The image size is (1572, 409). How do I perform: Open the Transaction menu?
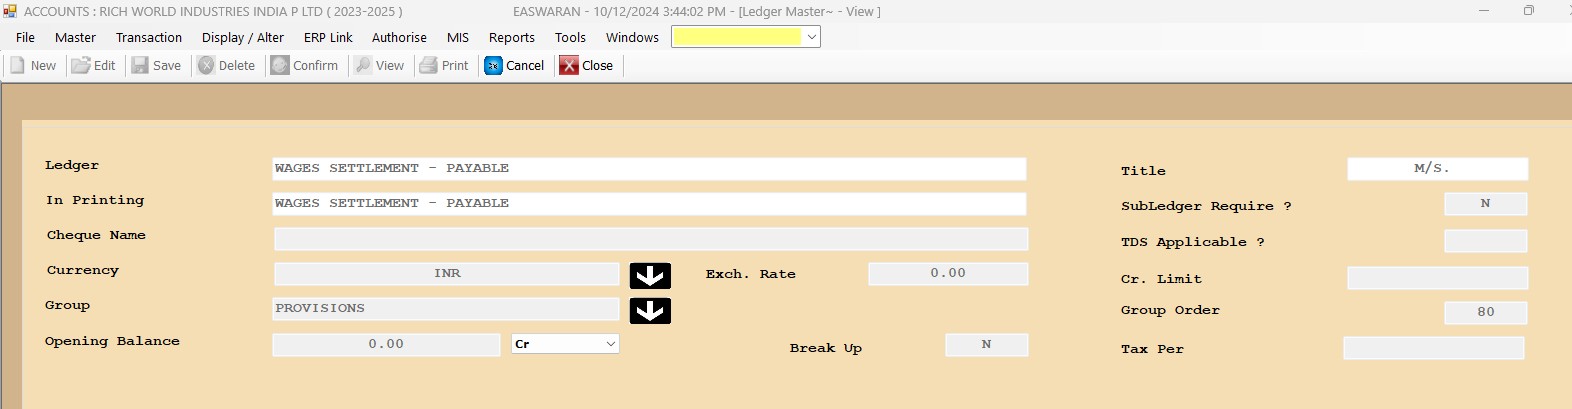[x=149, y=38]
